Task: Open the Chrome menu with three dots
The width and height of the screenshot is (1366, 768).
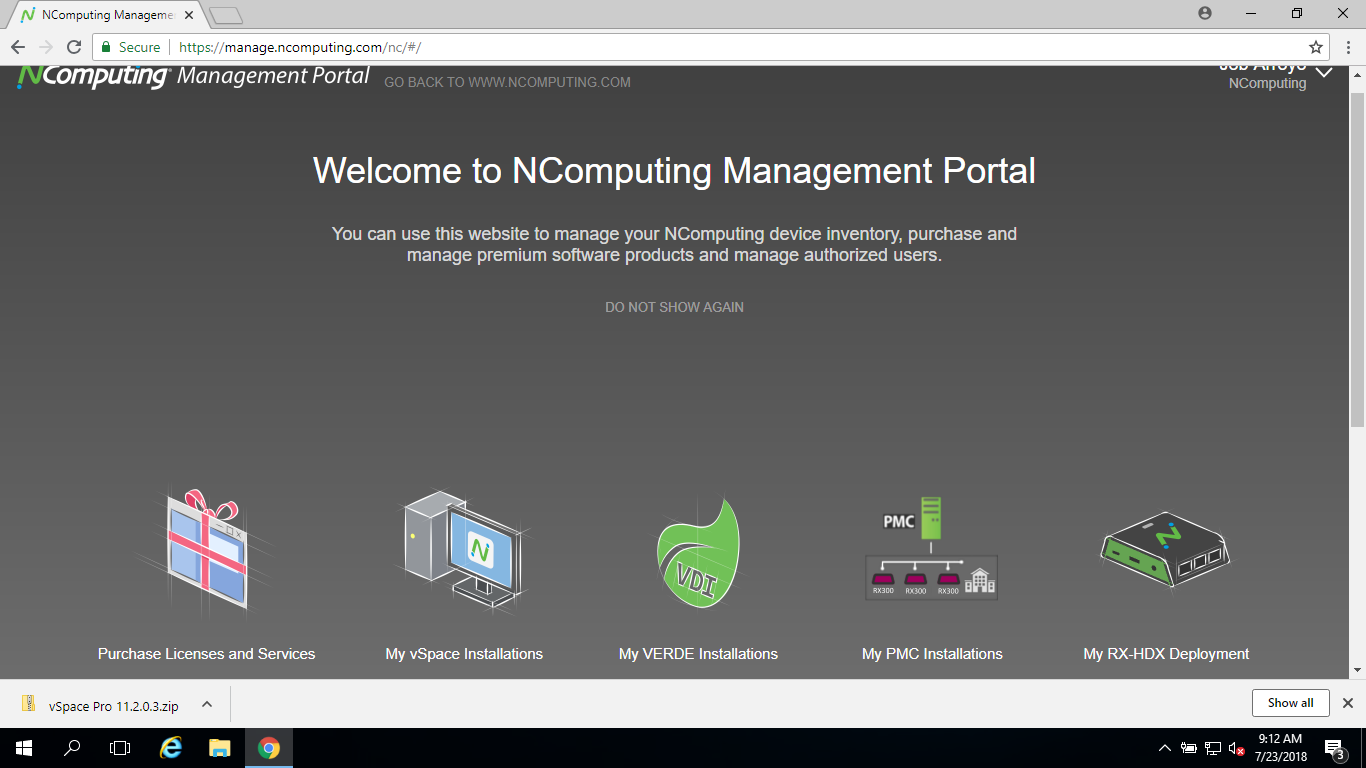Action: click(1347, 47)
